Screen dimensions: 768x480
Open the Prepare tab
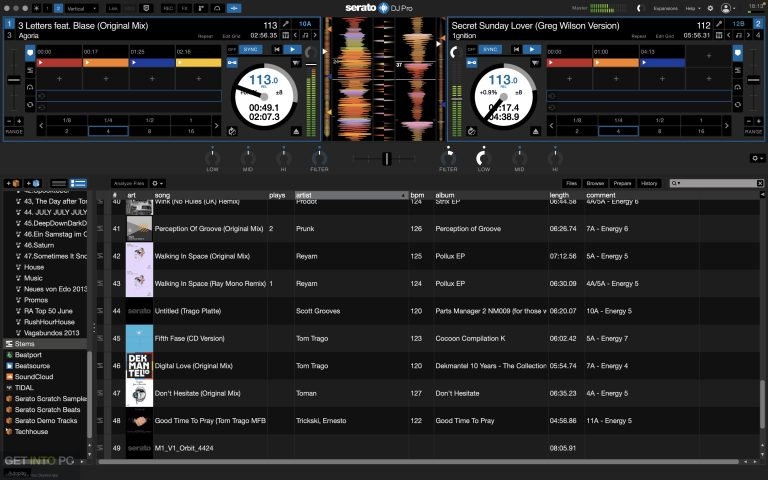(x=622, y=183)
